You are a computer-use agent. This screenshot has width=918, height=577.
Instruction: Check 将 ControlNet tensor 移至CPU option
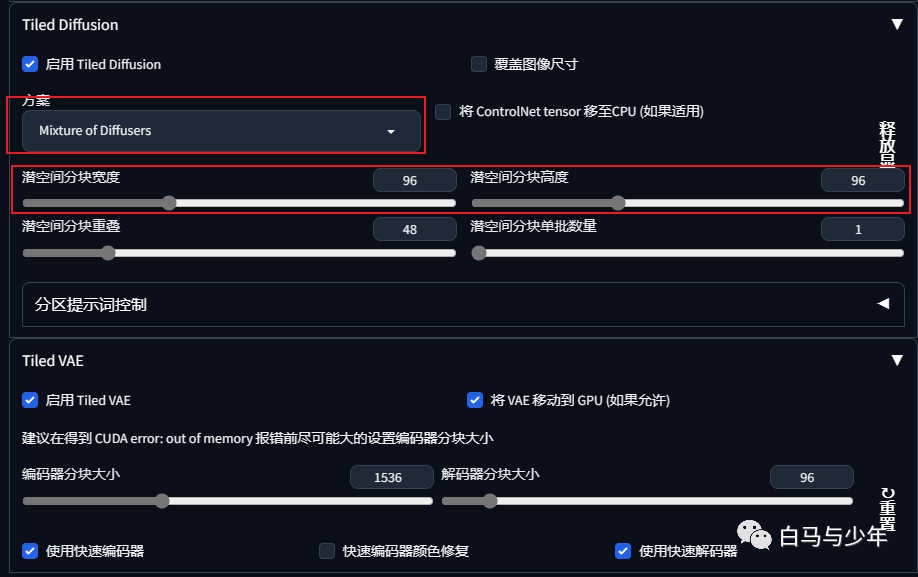[x=443, y=111]
